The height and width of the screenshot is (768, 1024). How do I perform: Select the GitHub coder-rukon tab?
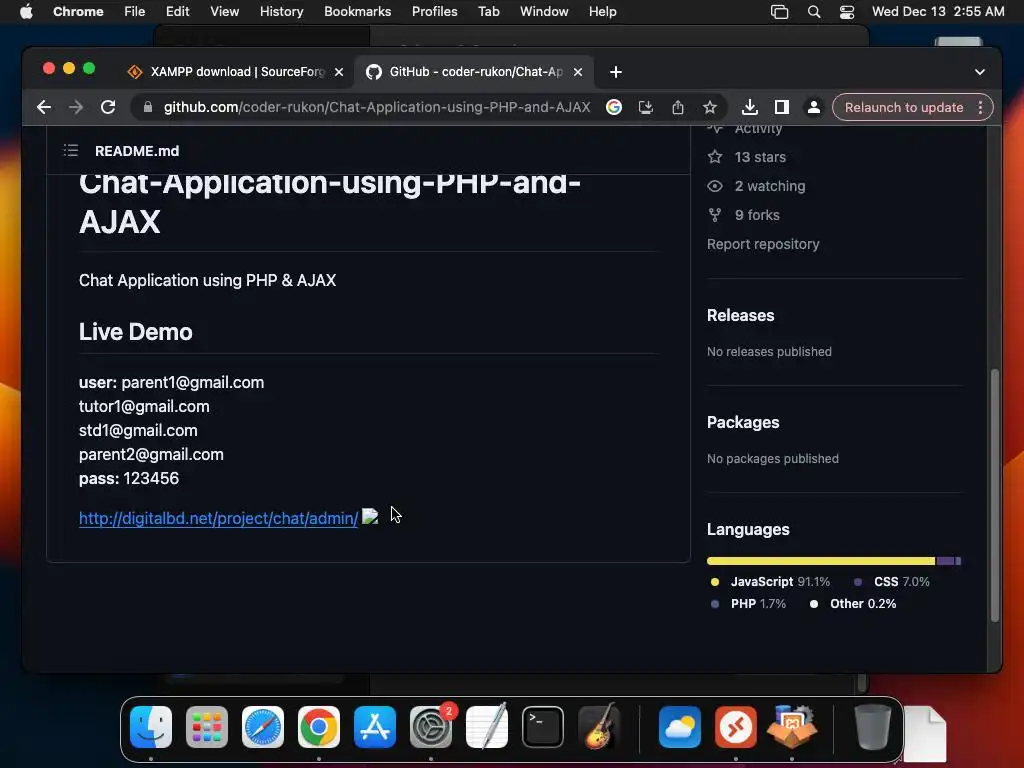click(x=473, y=72)
